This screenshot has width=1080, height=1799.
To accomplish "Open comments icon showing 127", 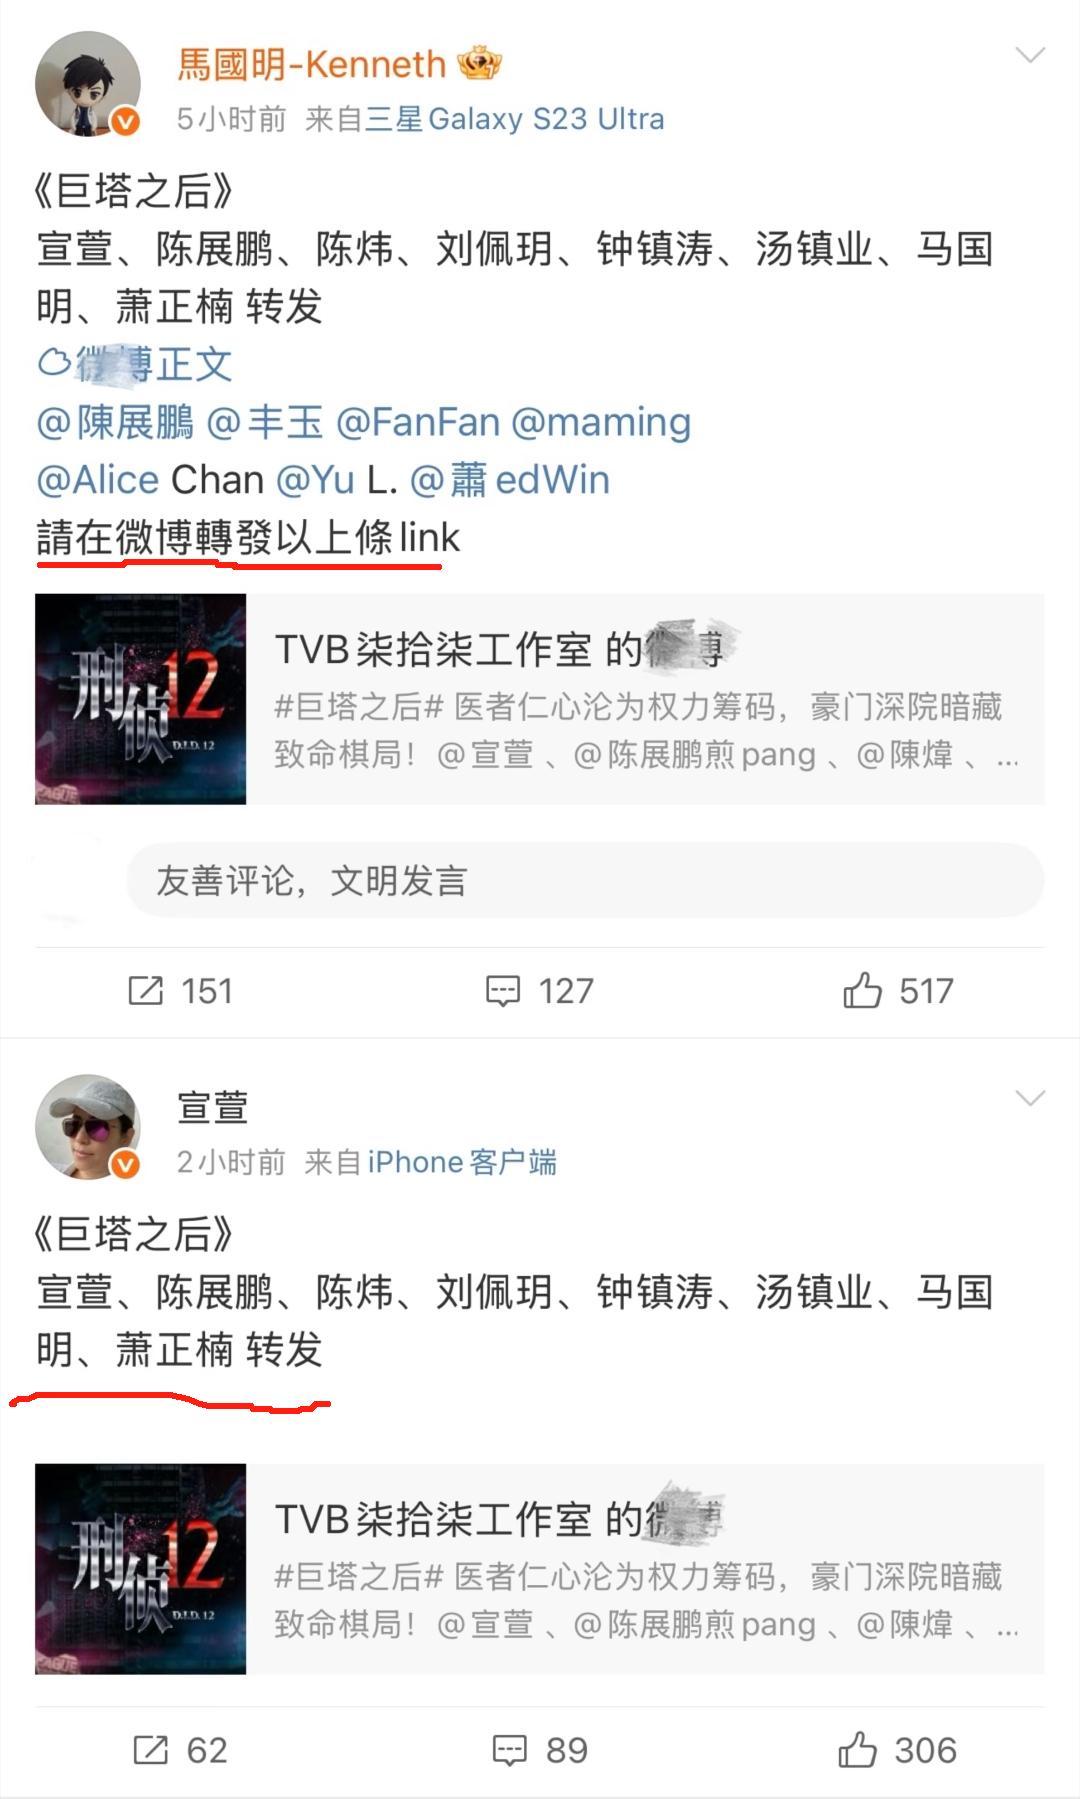I will tap(503, 991).
